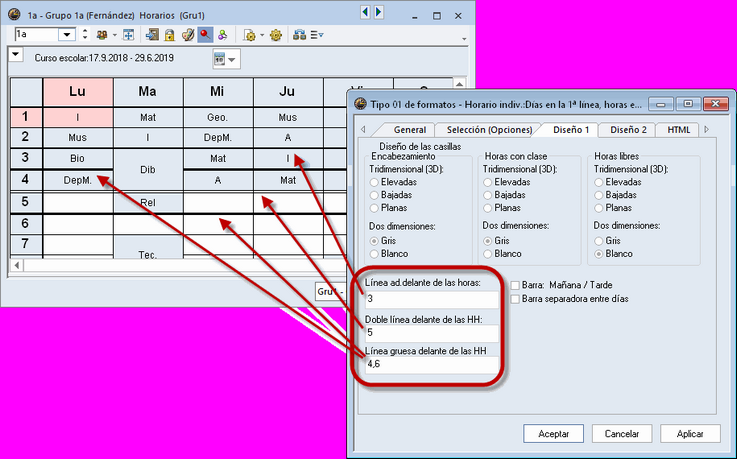Maximize the Tipo 01 de formatos dialog
Screen dimensions: 737x459
(688, 104)
